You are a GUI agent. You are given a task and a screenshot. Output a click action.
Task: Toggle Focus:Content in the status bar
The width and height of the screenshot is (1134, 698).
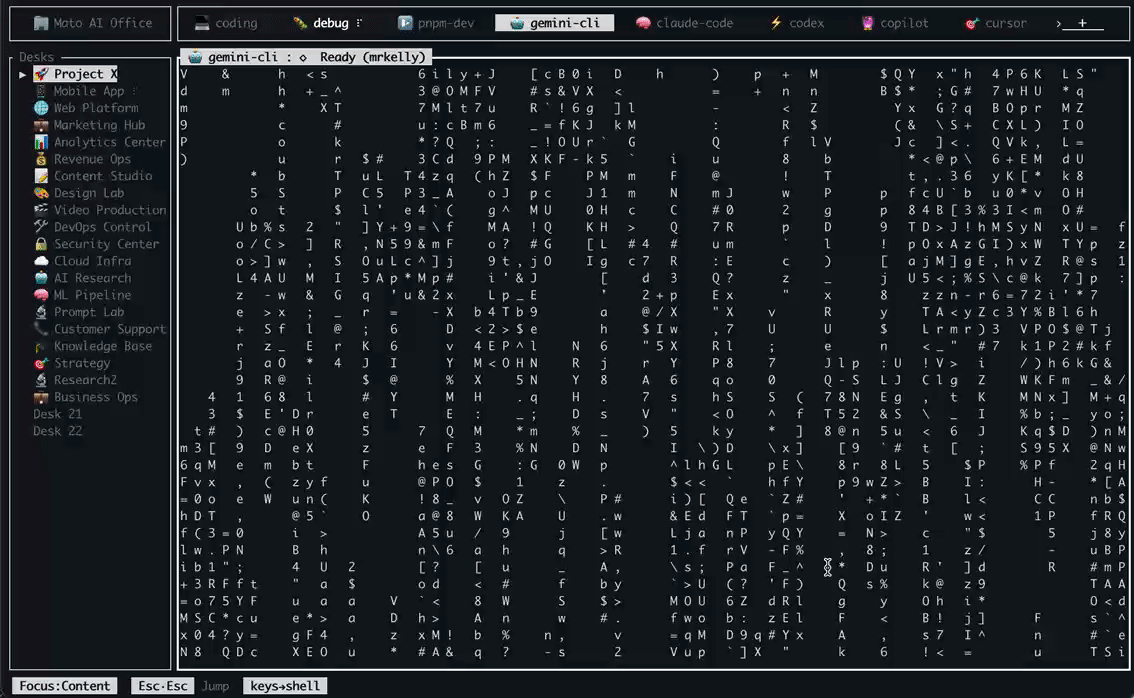tap(64, 686)
